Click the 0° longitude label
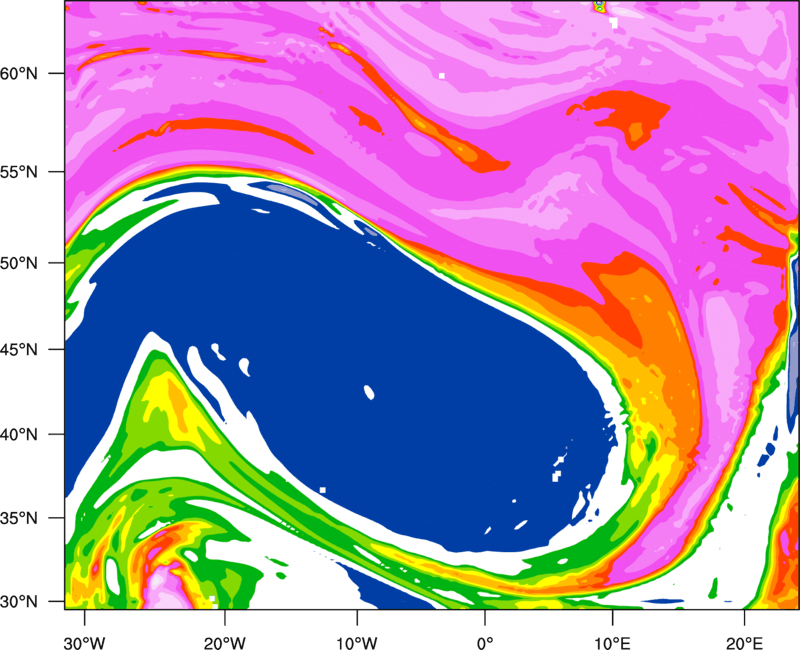Screen dimensions: 800x650 coord(485,643)
